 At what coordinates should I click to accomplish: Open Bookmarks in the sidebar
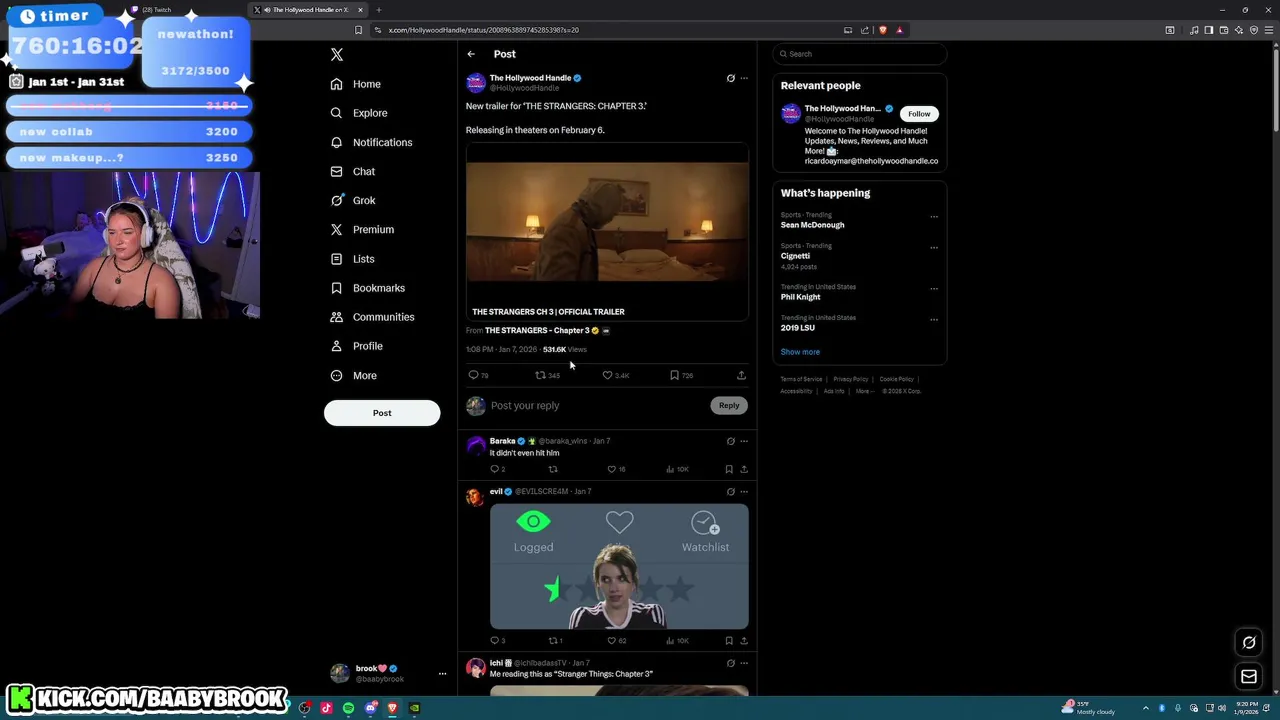pyautogui.click(x=367, y=288)
